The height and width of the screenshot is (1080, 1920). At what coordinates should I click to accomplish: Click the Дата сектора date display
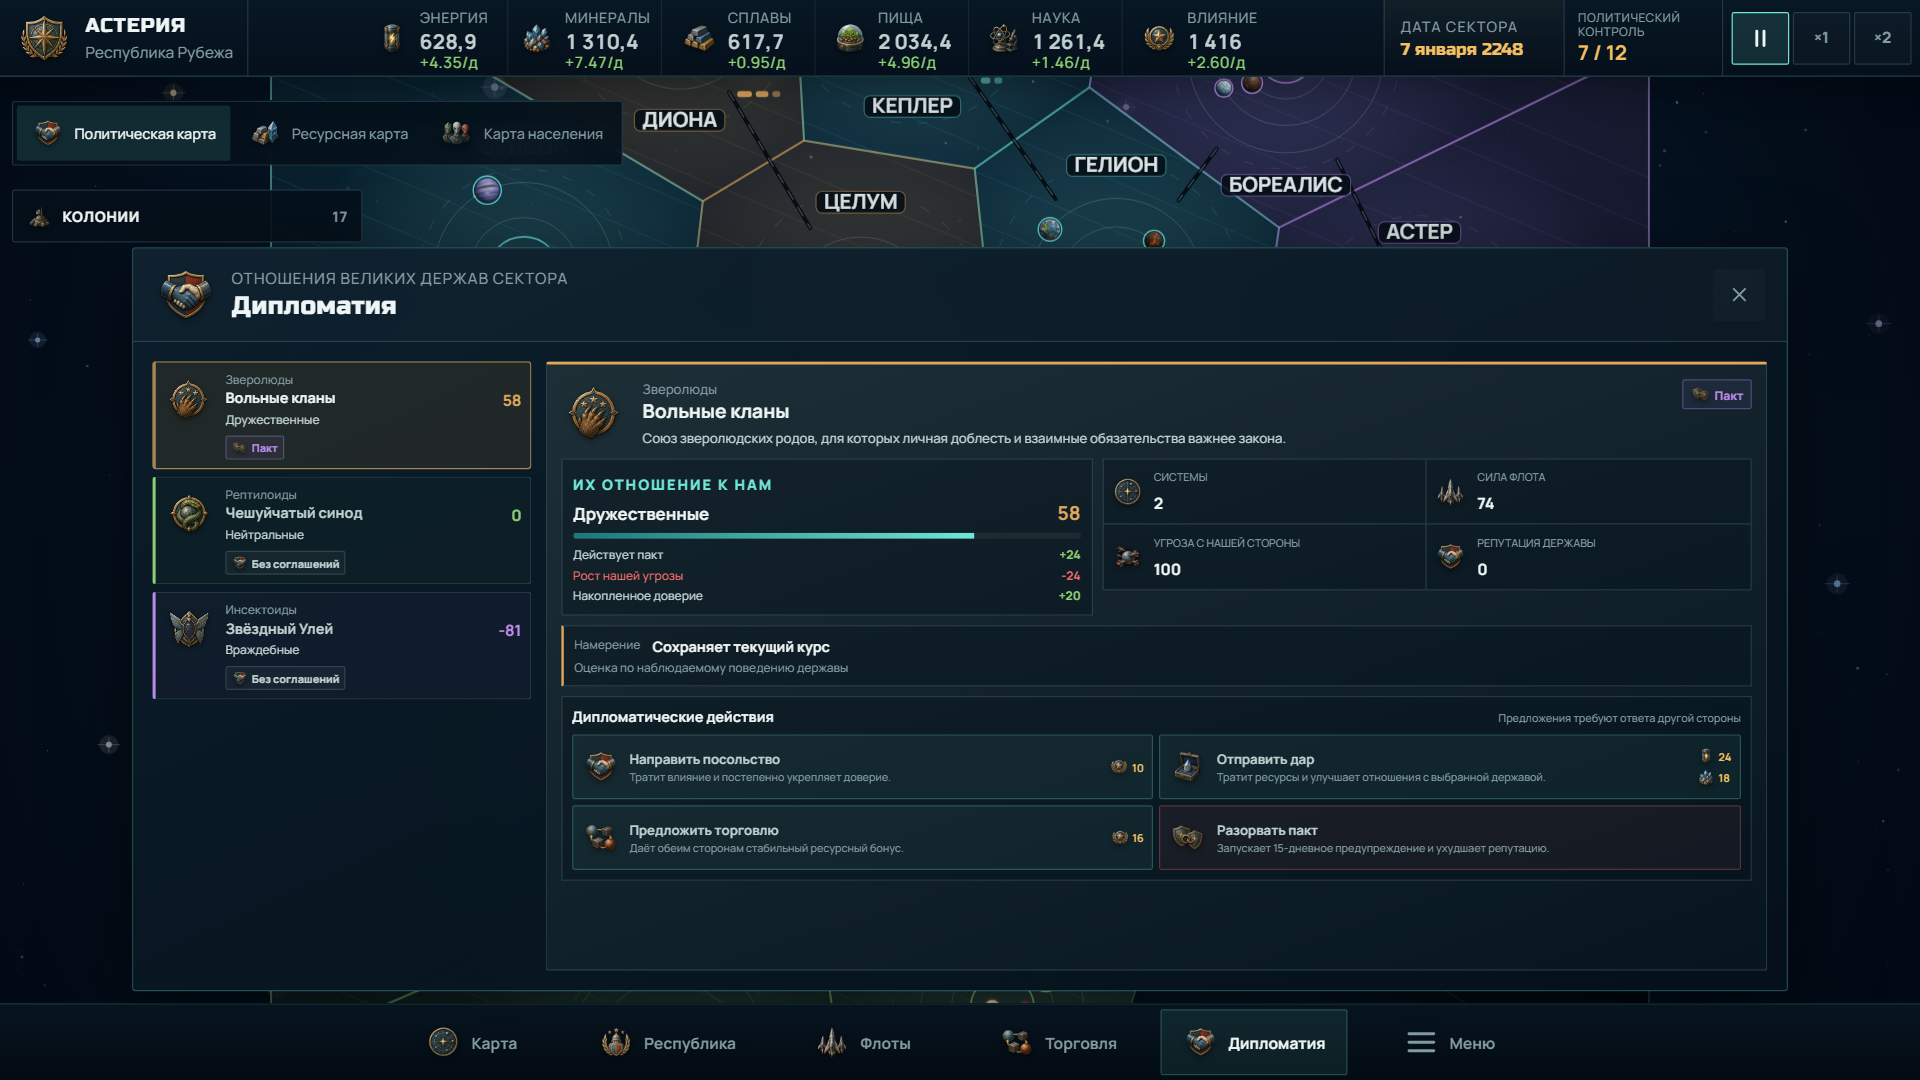1461,38
